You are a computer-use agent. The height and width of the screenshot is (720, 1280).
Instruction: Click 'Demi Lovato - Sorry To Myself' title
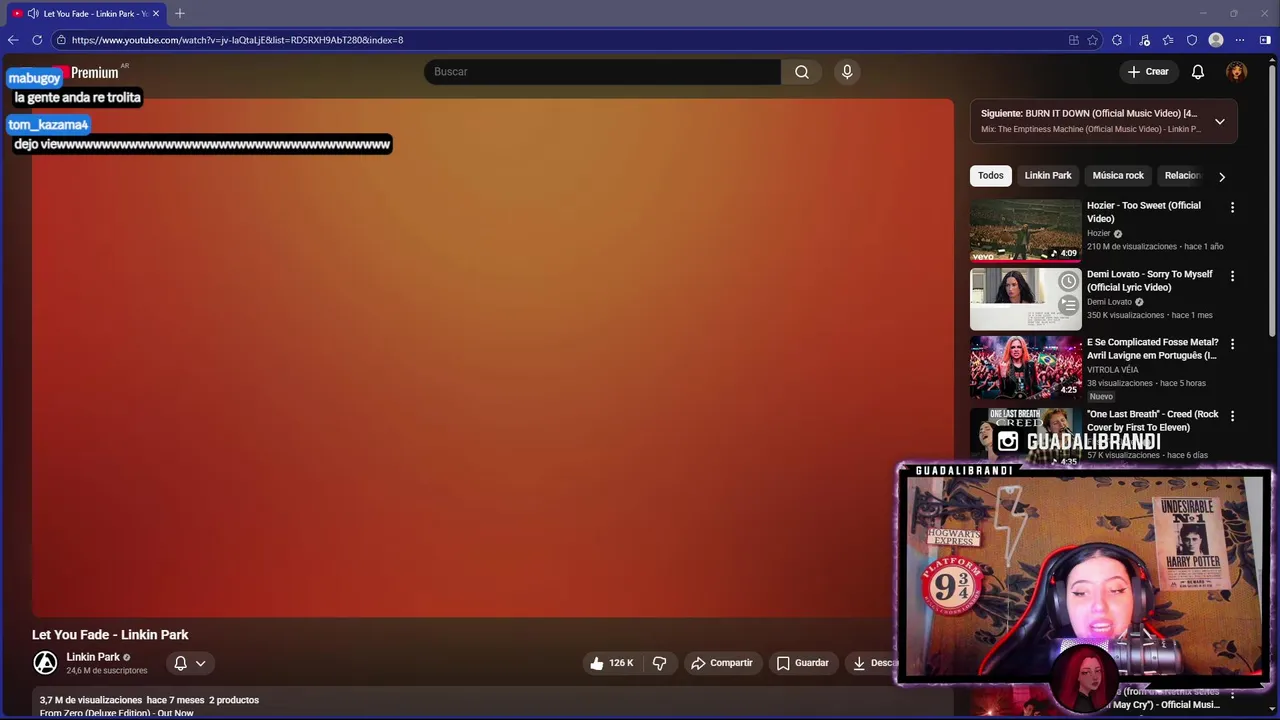coord(1150,281)
